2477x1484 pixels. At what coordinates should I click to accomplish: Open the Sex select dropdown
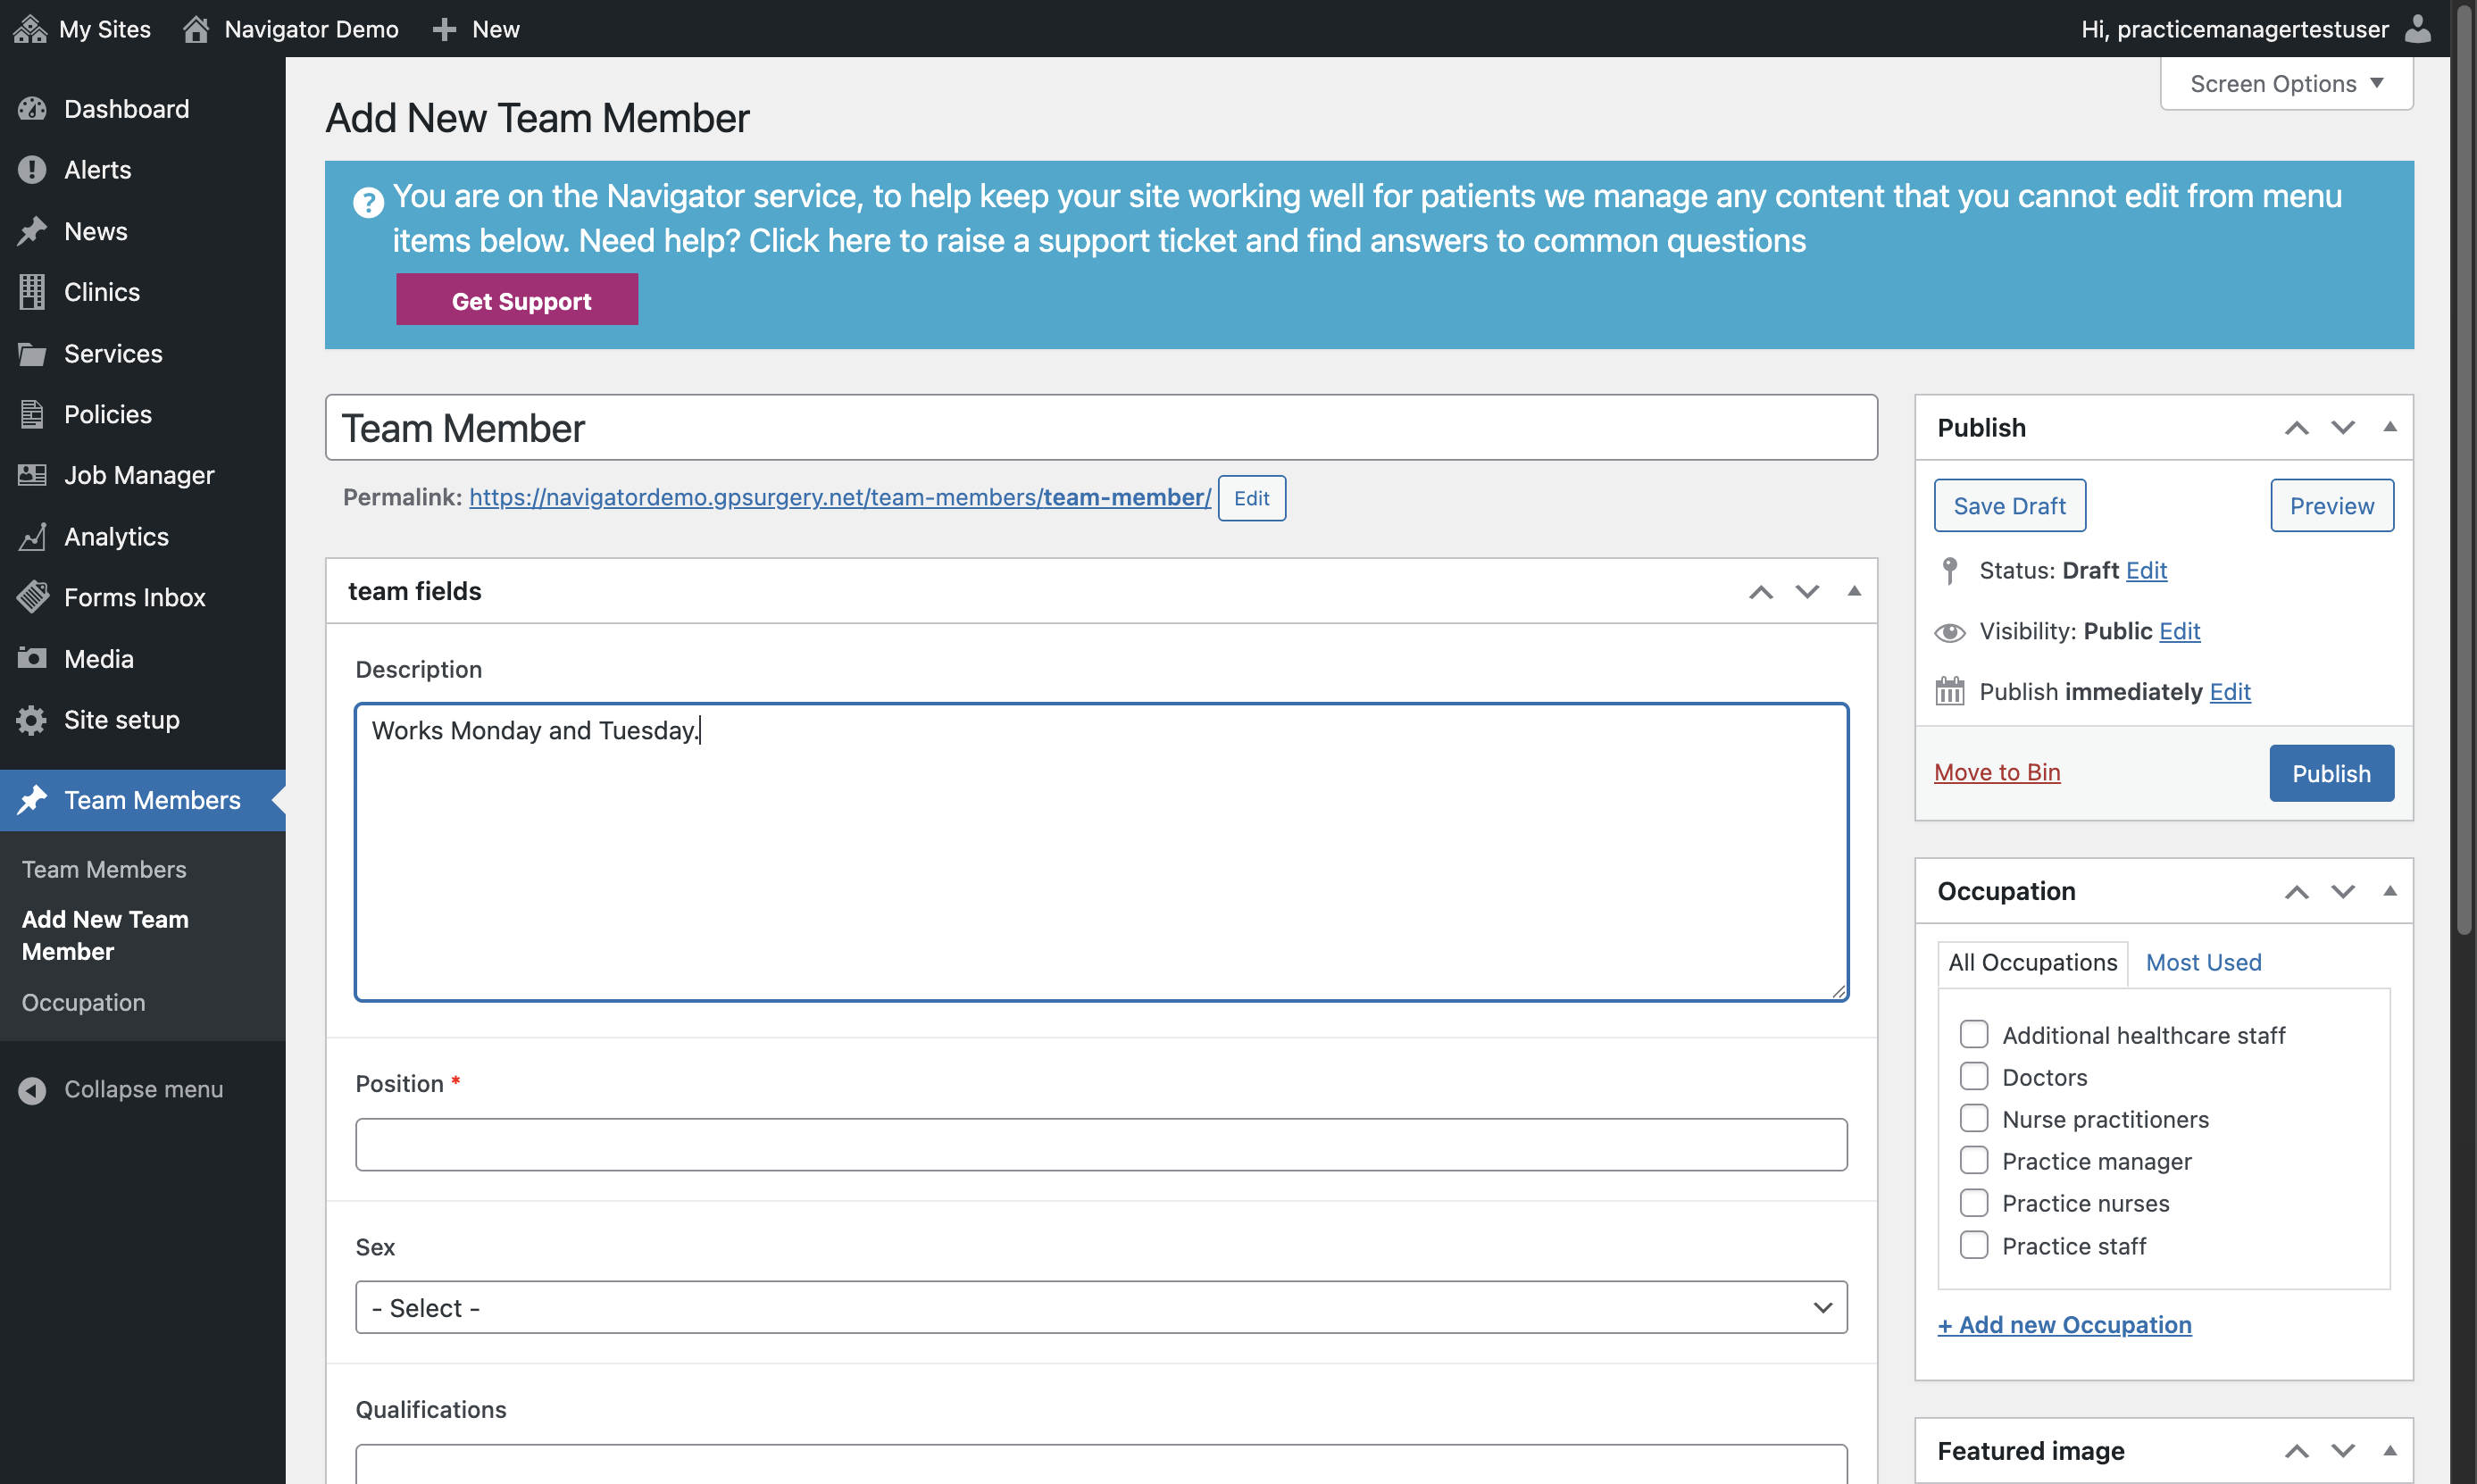pos(1101,1308)
